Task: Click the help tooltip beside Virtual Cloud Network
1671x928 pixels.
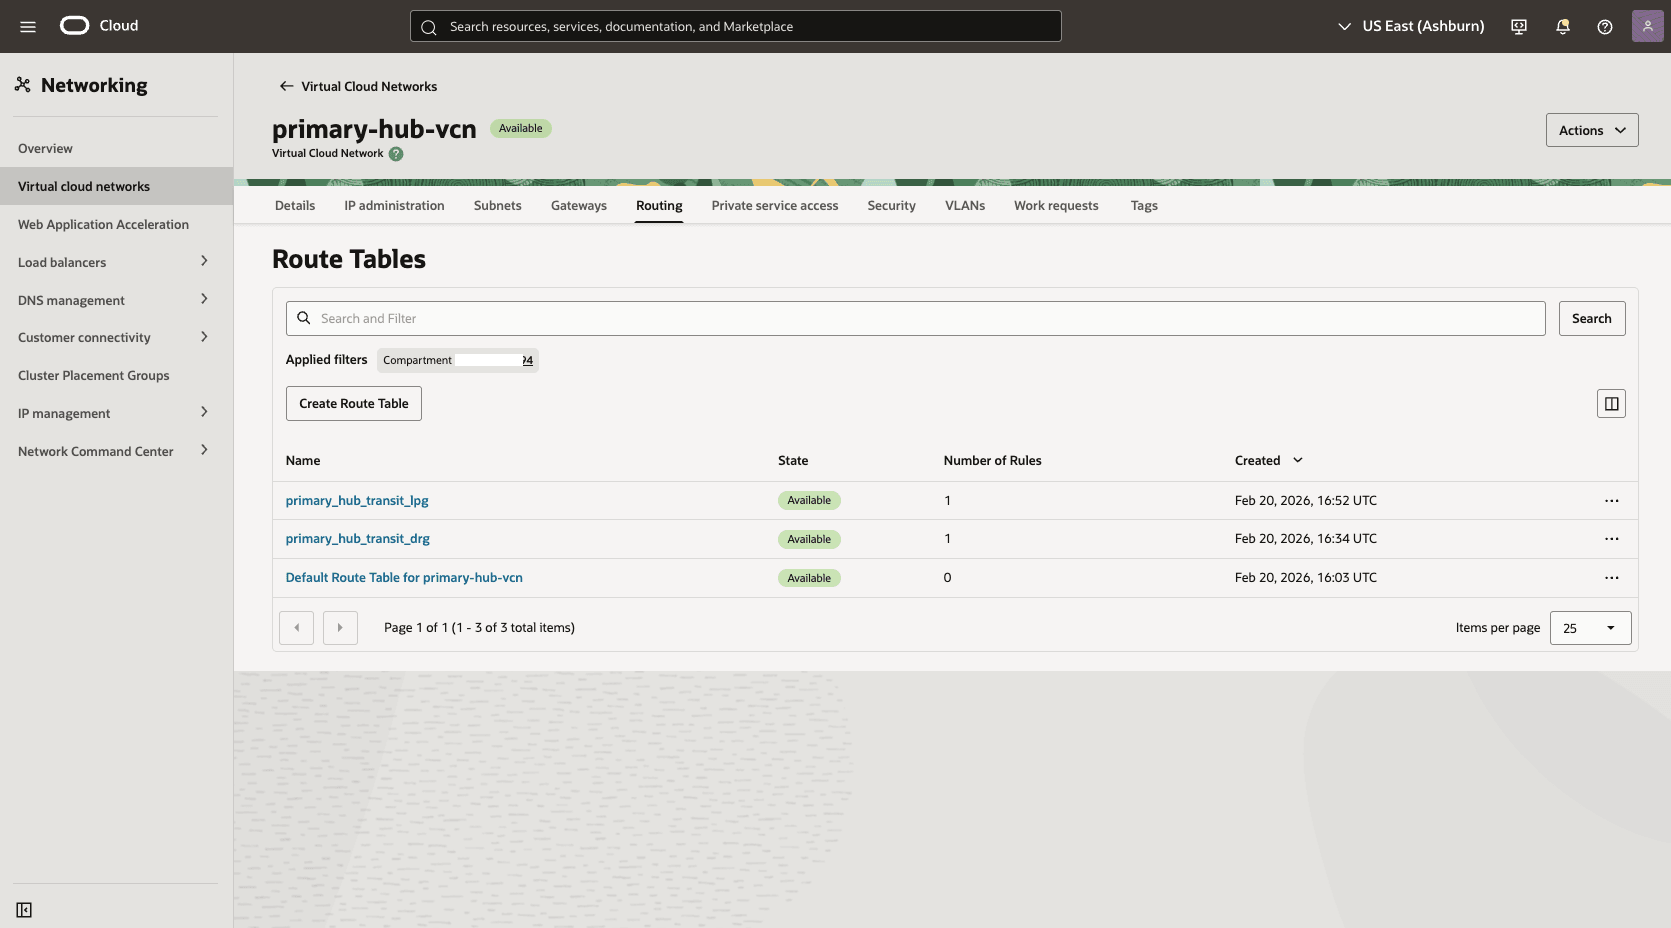Action: pos(396,154)
